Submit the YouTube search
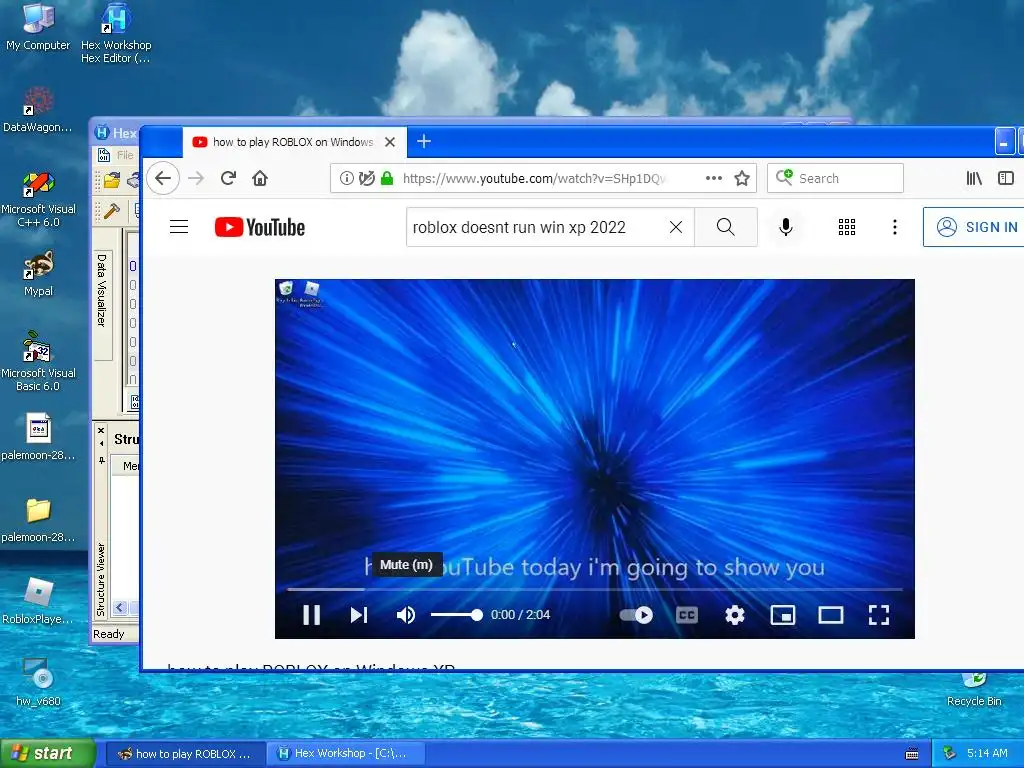Screen dimensions: 1024x768 pyautogui.click(x=726, y=227)
